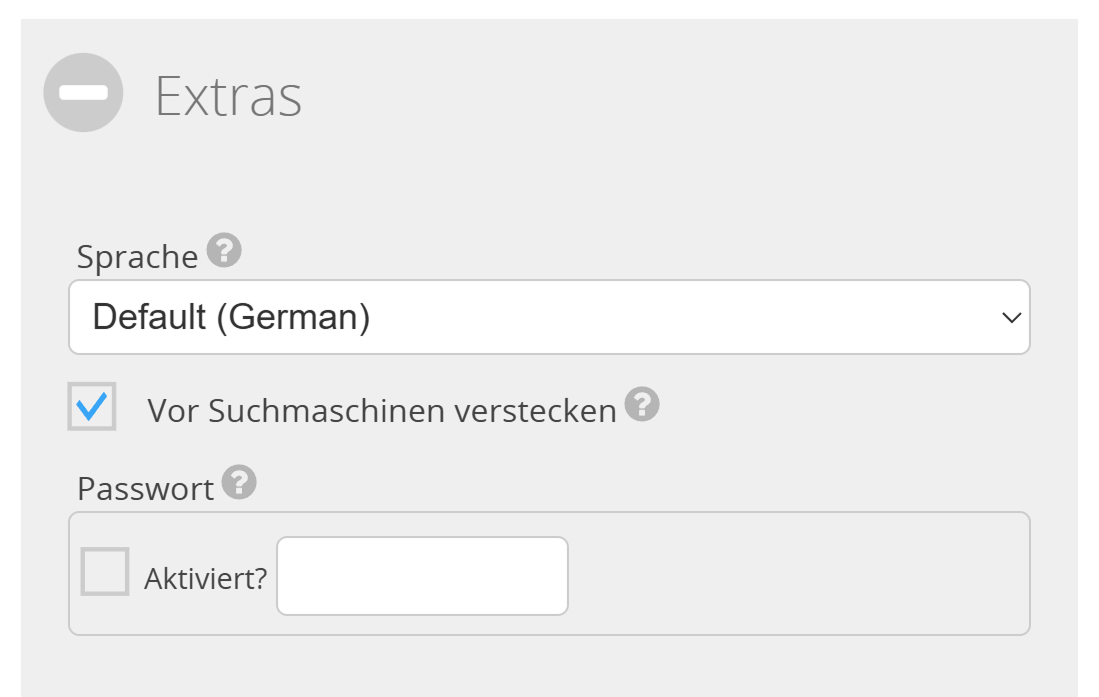Viewport: 1099px width, 697px height.
Task: Select the "Default (German)" value text
Action: [231, 317]
